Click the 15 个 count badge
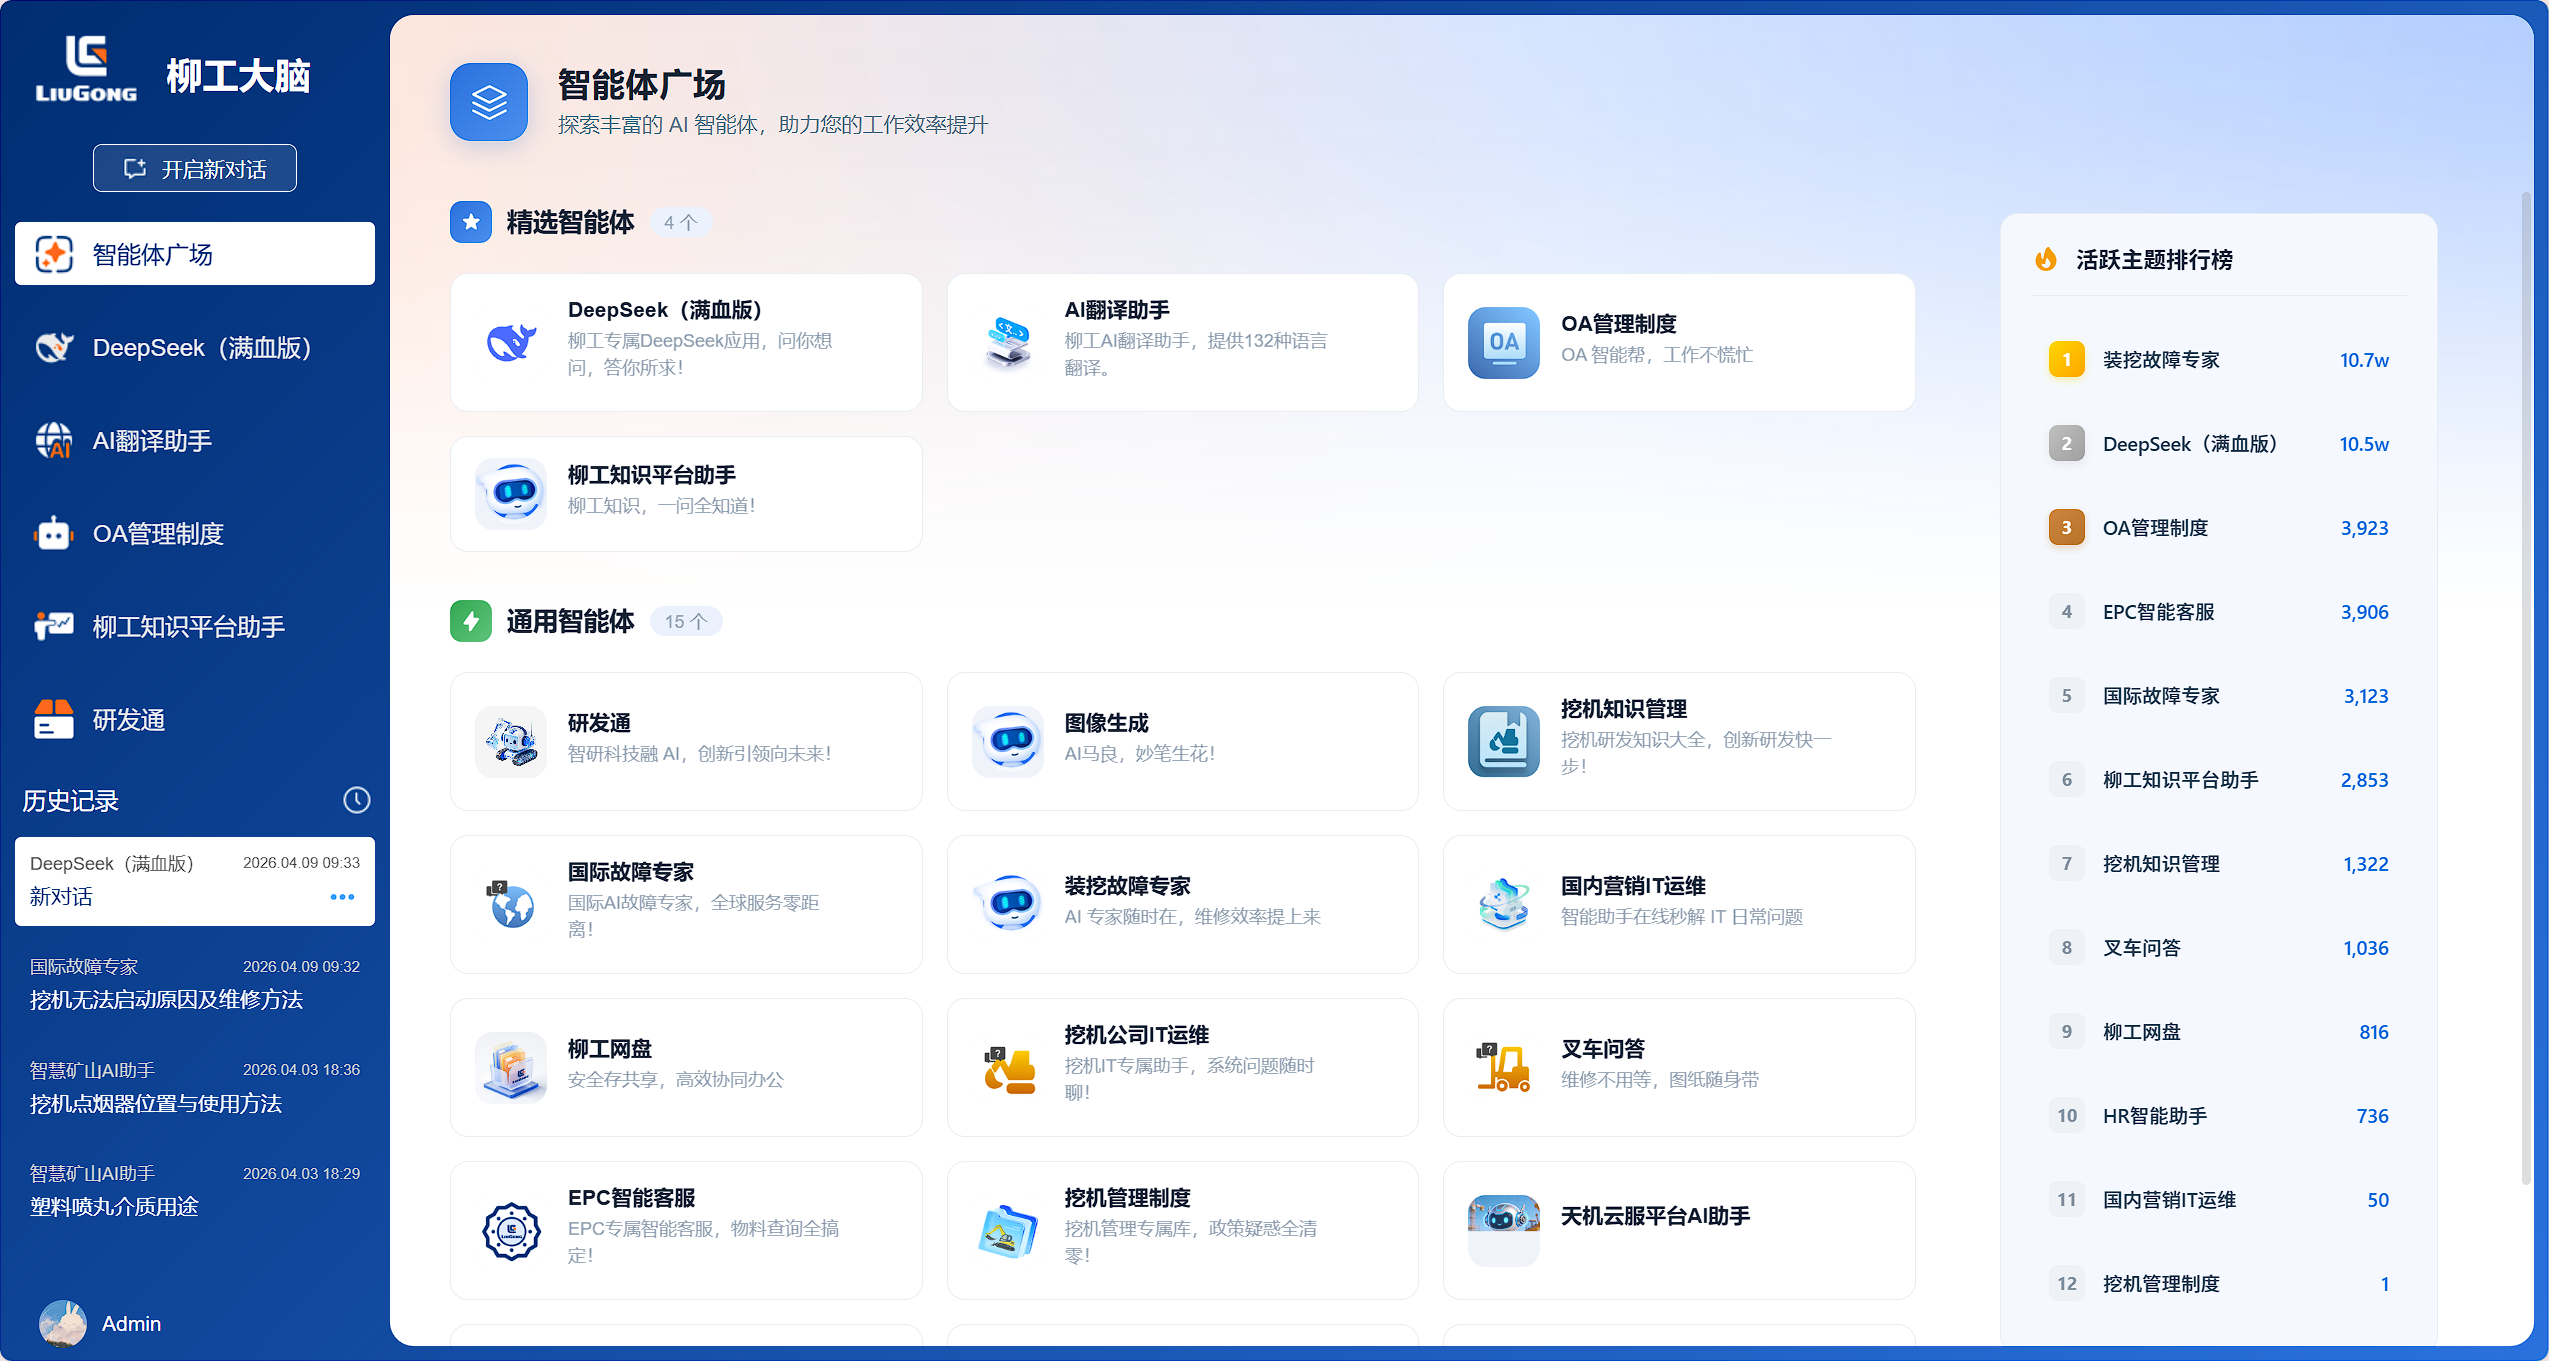The image size is (2549, 1361). click(686, 621)
